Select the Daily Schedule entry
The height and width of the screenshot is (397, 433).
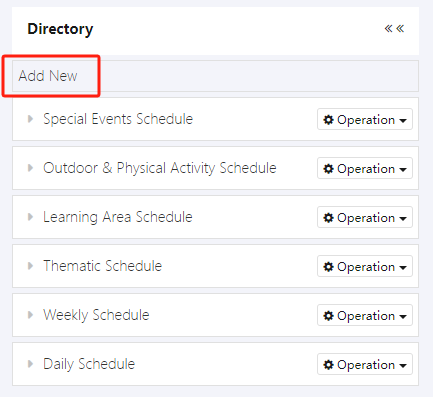point(89,364)
